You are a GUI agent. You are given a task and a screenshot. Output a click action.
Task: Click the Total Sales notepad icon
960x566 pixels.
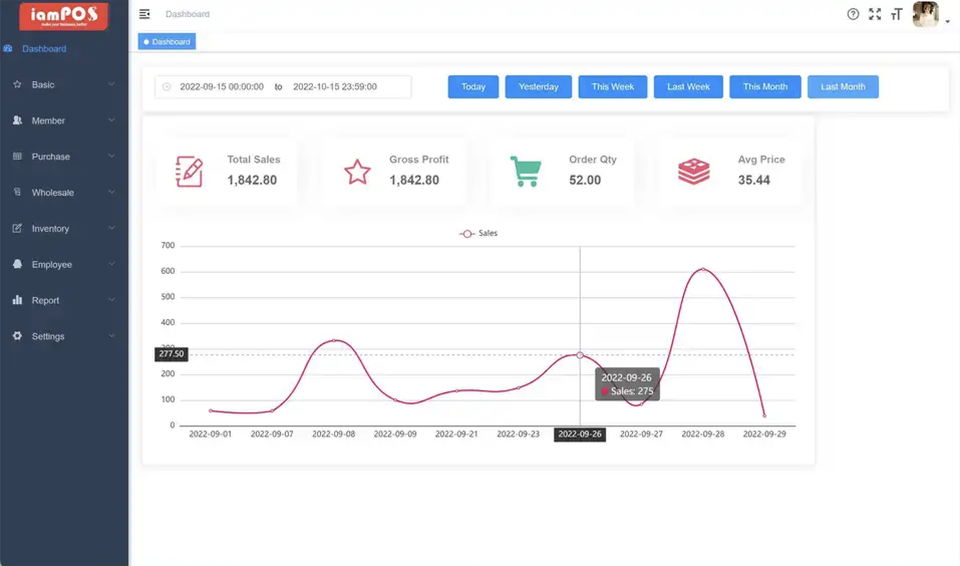(189, 171)
